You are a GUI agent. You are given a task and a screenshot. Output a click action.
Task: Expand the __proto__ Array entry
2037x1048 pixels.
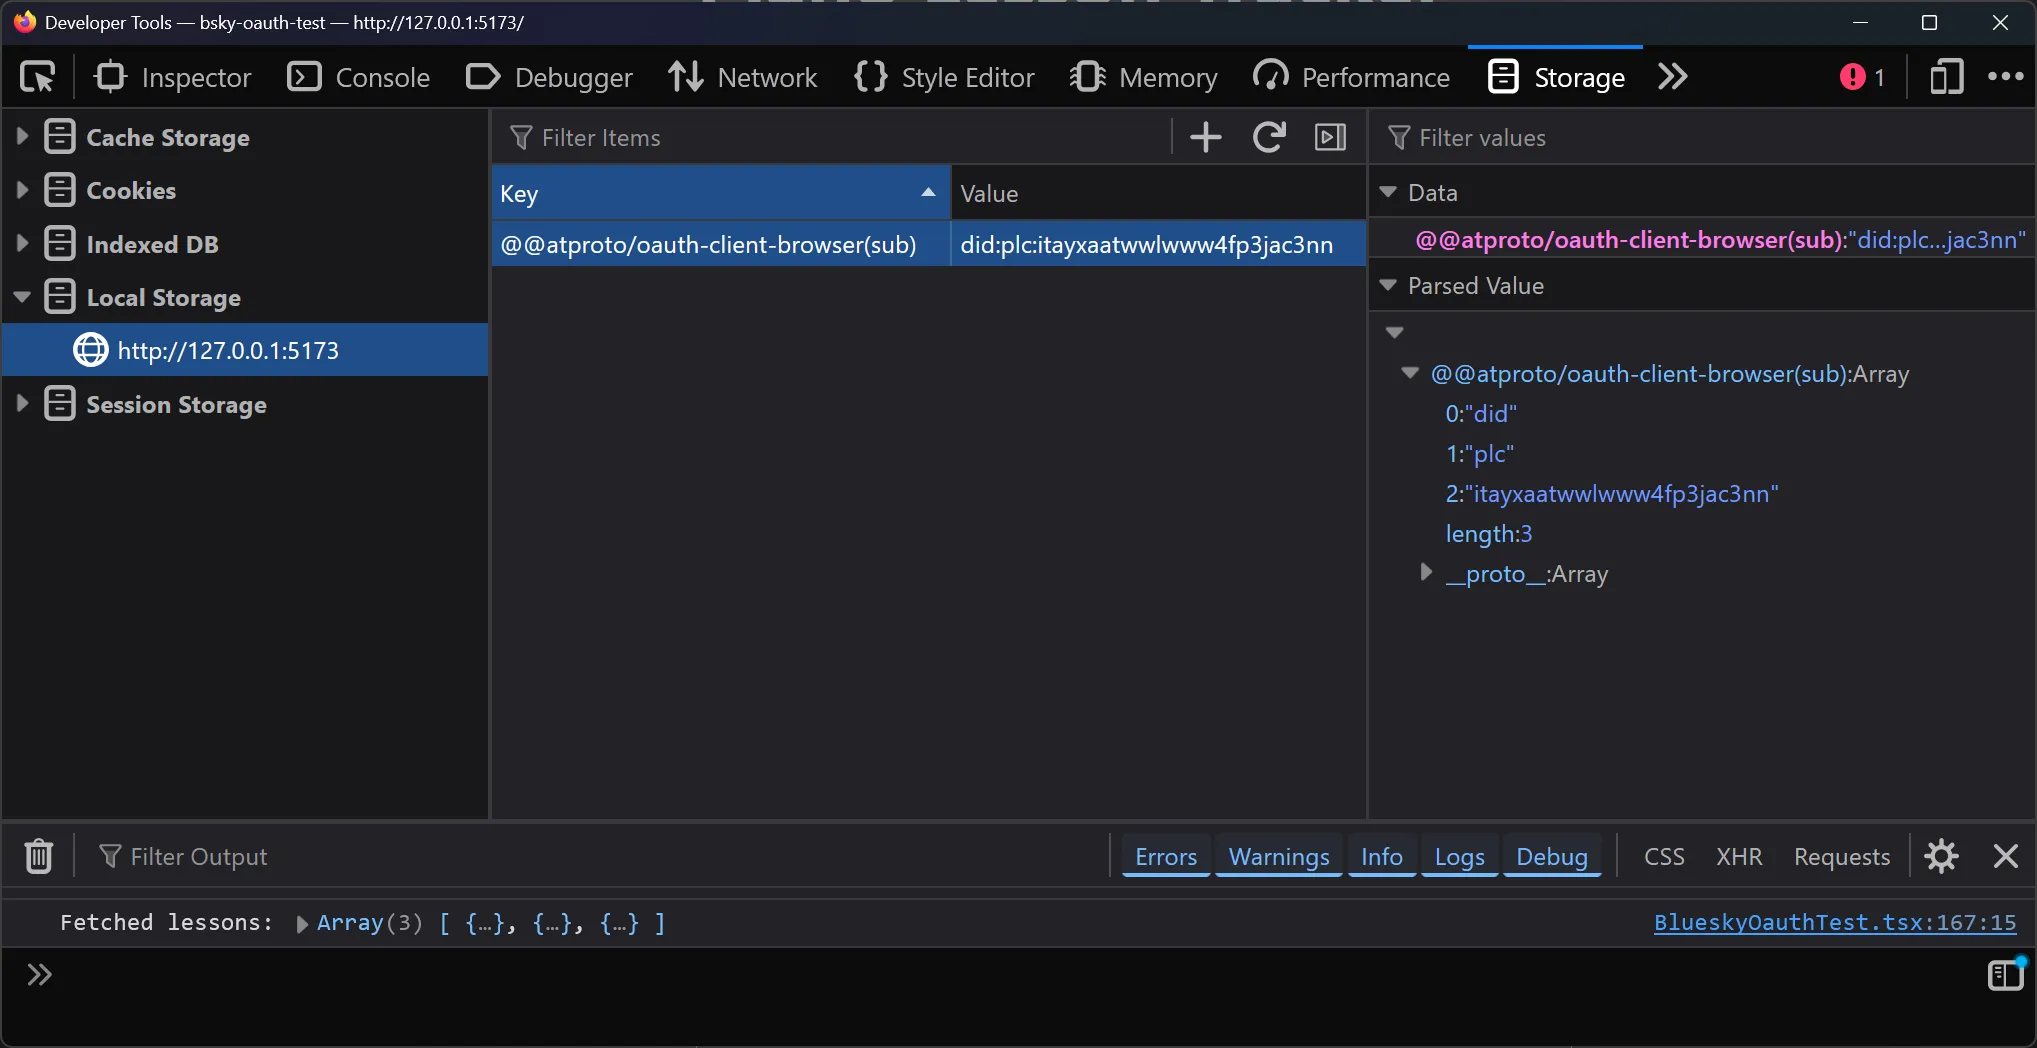tap(1425, 573)
